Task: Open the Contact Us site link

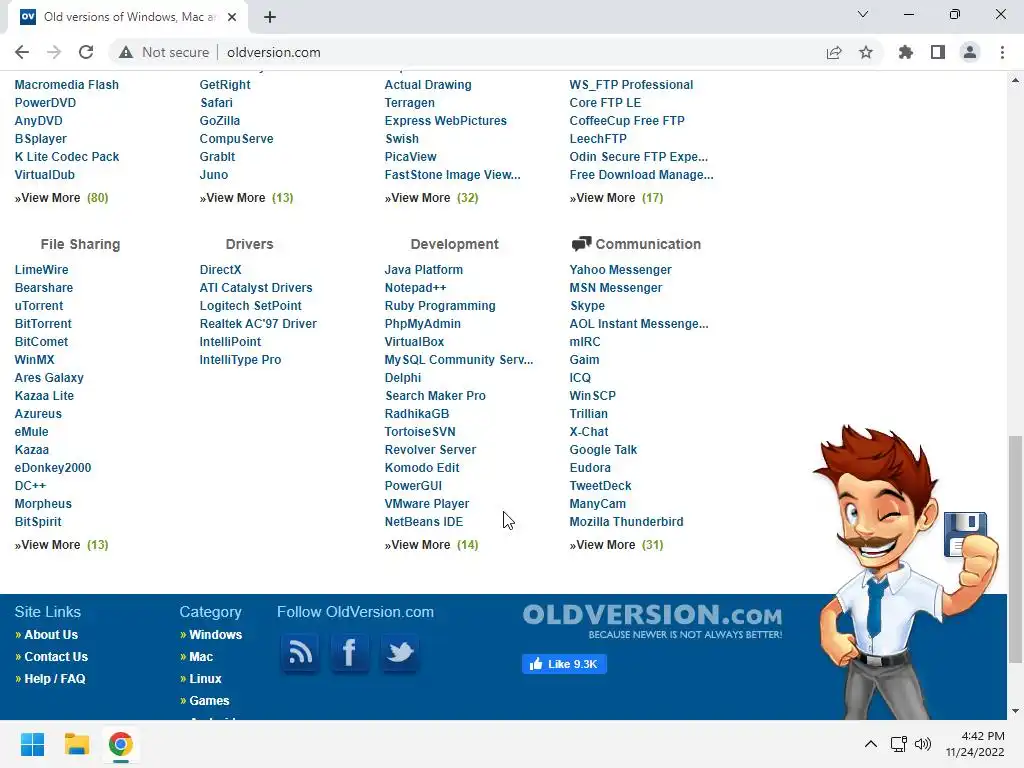Action: 56,657
